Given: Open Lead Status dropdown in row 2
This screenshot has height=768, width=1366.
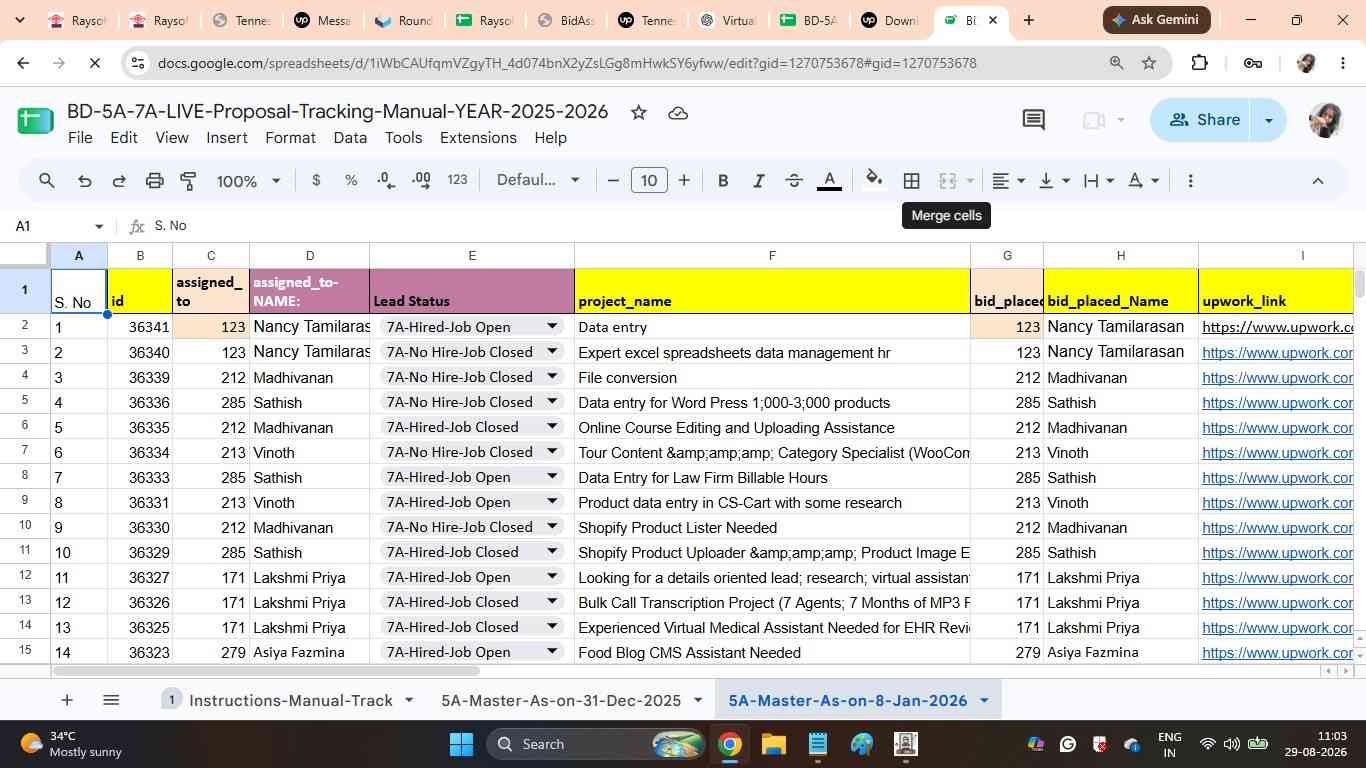Looking at the screenshot, I should coord(551,326).
